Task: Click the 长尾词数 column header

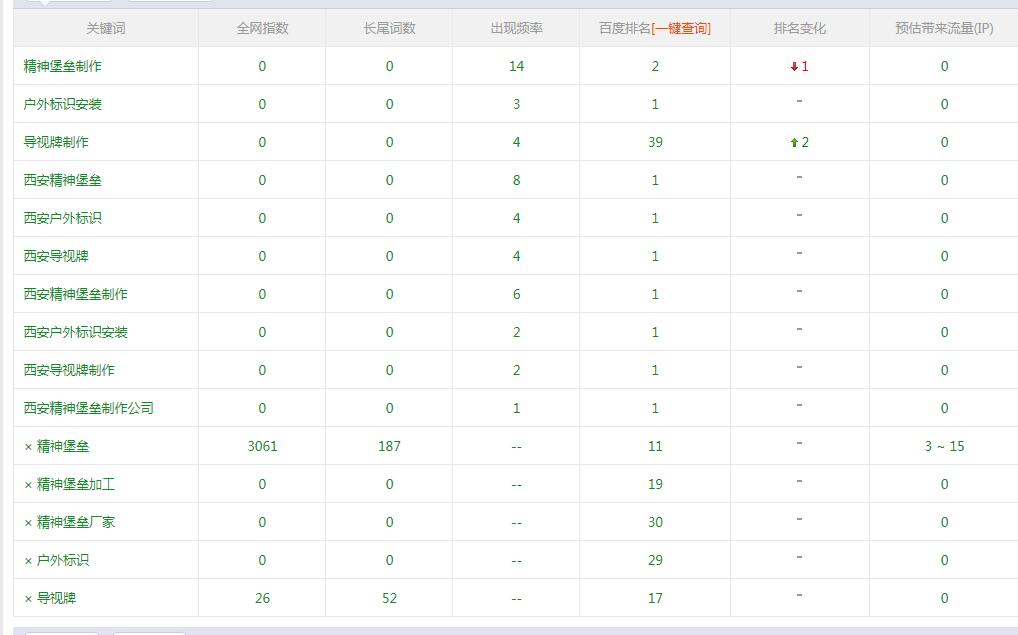Action: click(x=389, y=29)
